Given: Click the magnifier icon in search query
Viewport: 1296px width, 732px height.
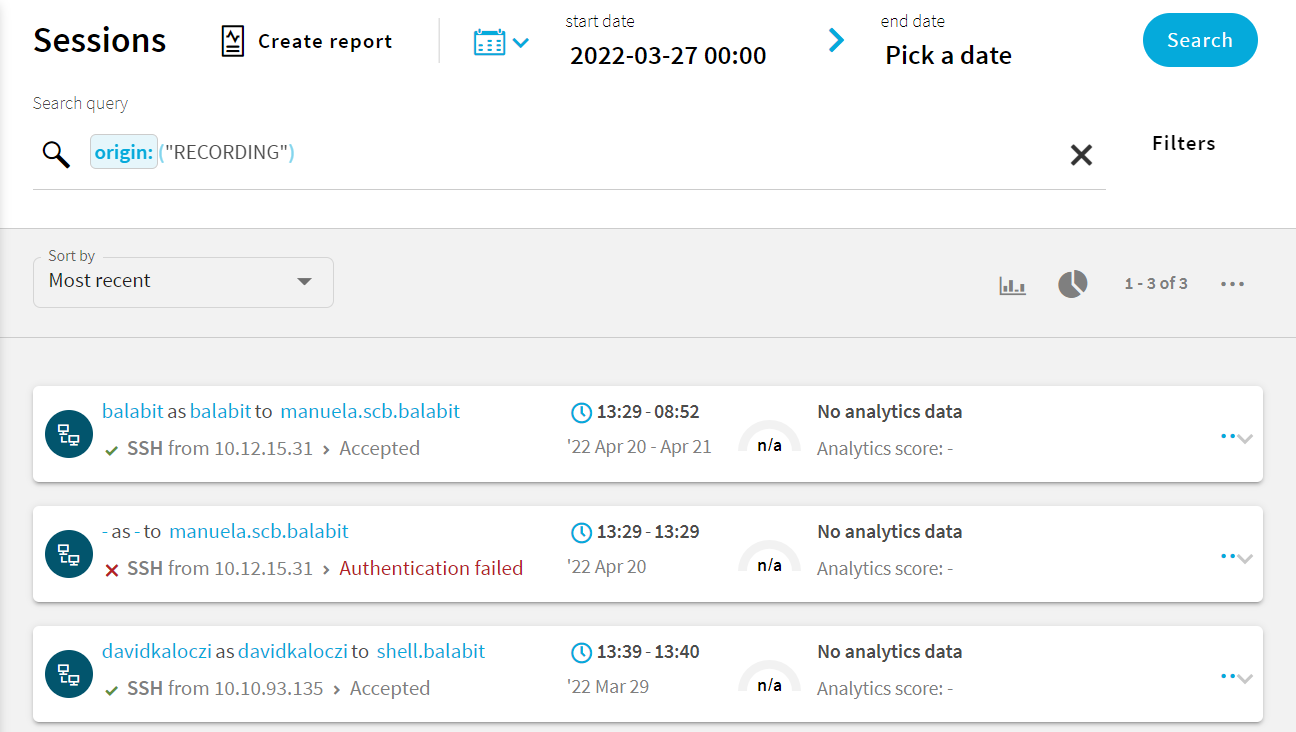Looking at the screenshot, I should (x=56, y=154).
